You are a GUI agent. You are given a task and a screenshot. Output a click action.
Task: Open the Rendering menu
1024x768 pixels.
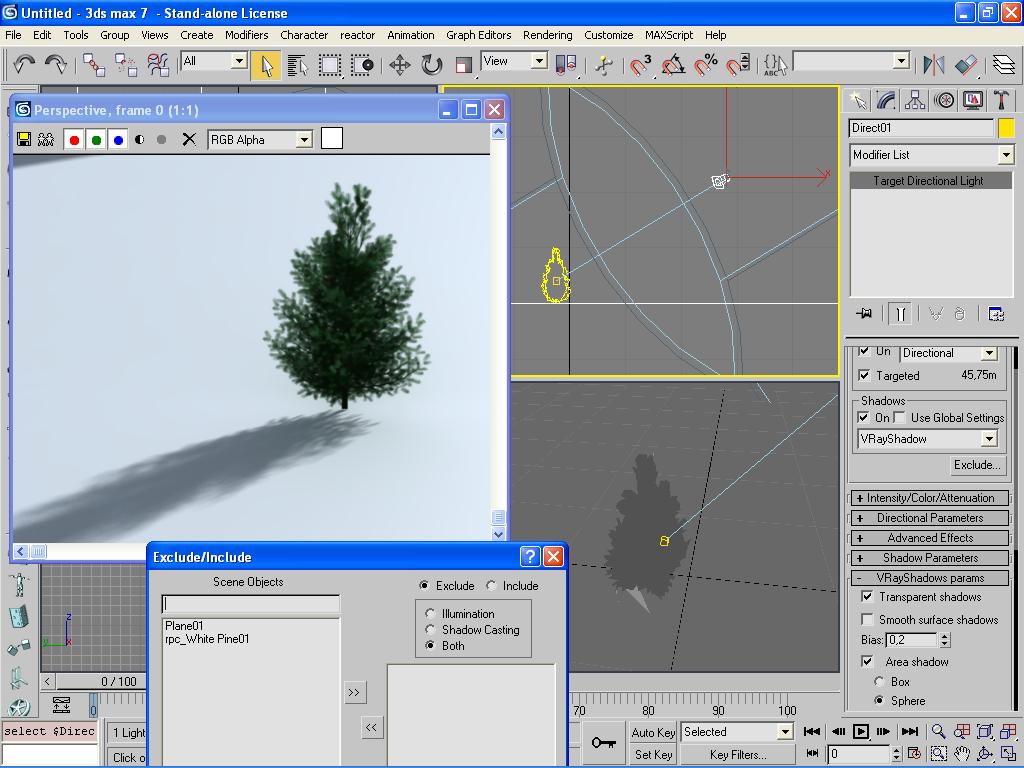[548, 35]
